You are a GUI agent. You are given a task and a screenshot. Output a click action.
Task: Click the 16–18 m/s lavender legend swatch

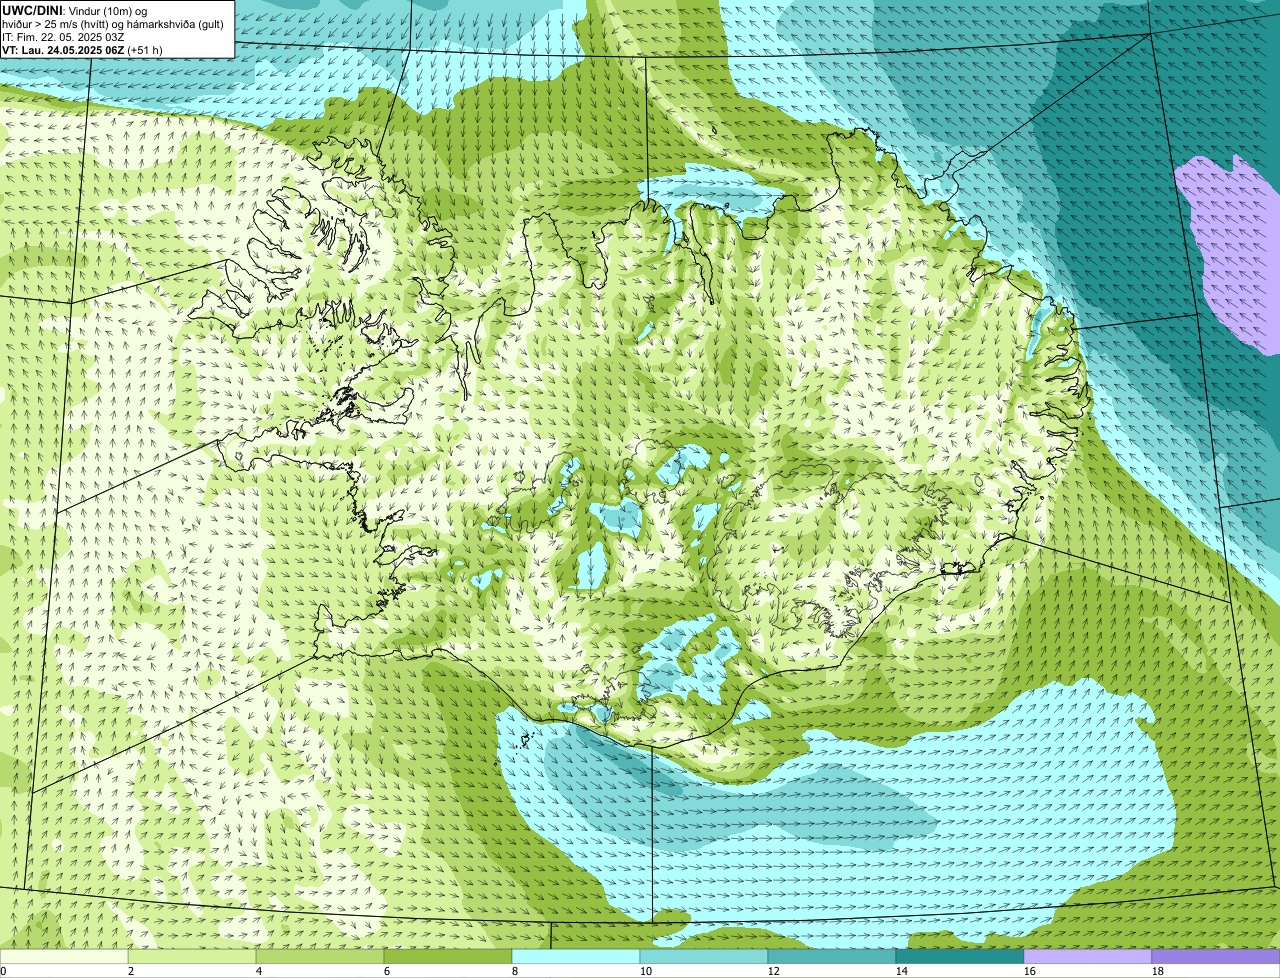(1088, 957)
